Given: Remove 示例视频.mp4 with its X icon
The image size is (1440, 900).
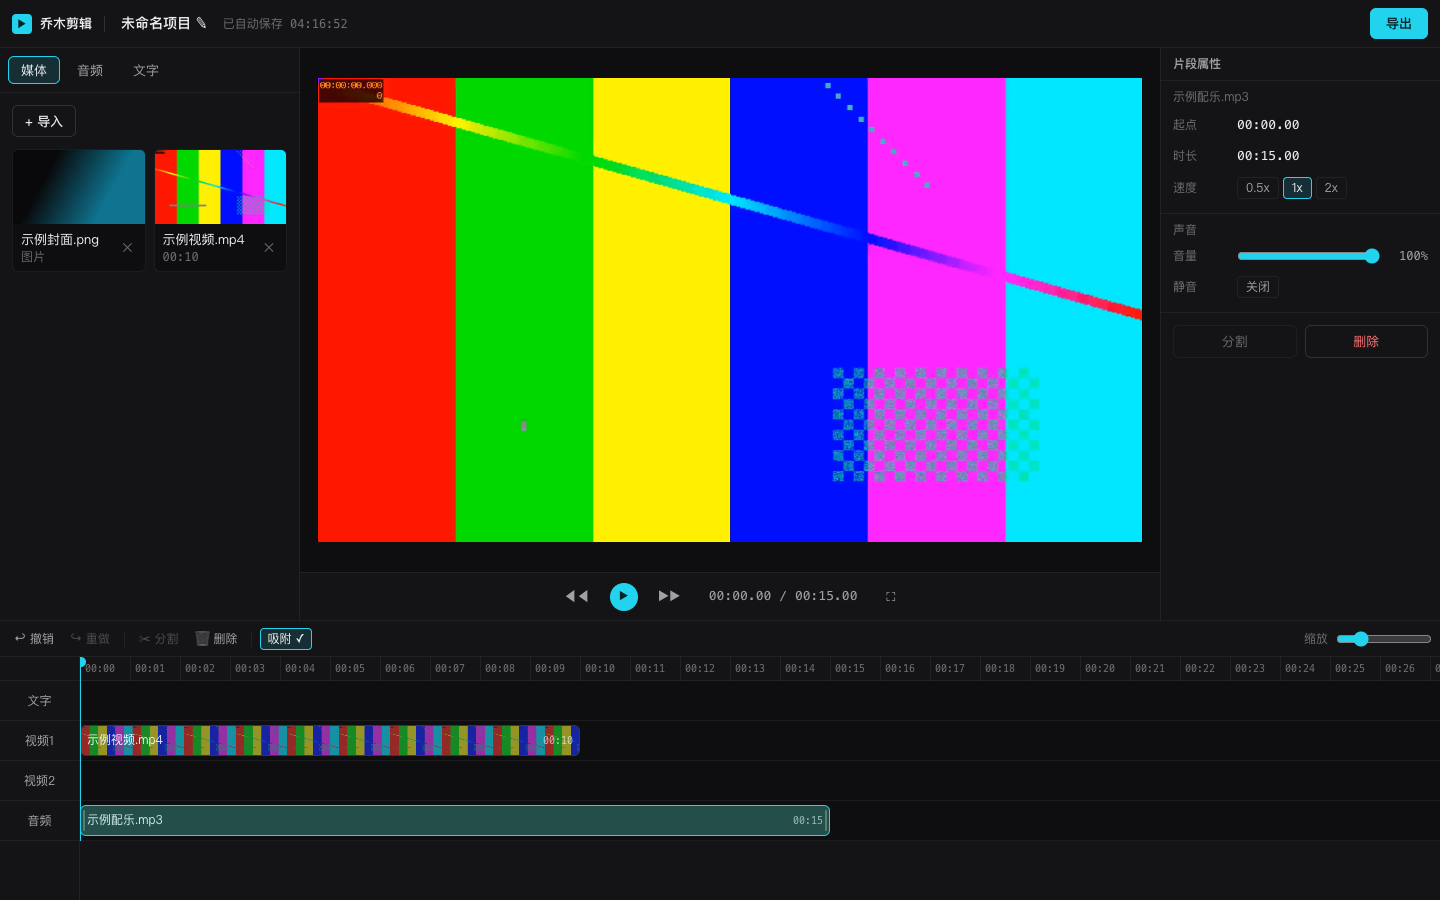Looking at the screenshot, I should click(x=269, y=247).
